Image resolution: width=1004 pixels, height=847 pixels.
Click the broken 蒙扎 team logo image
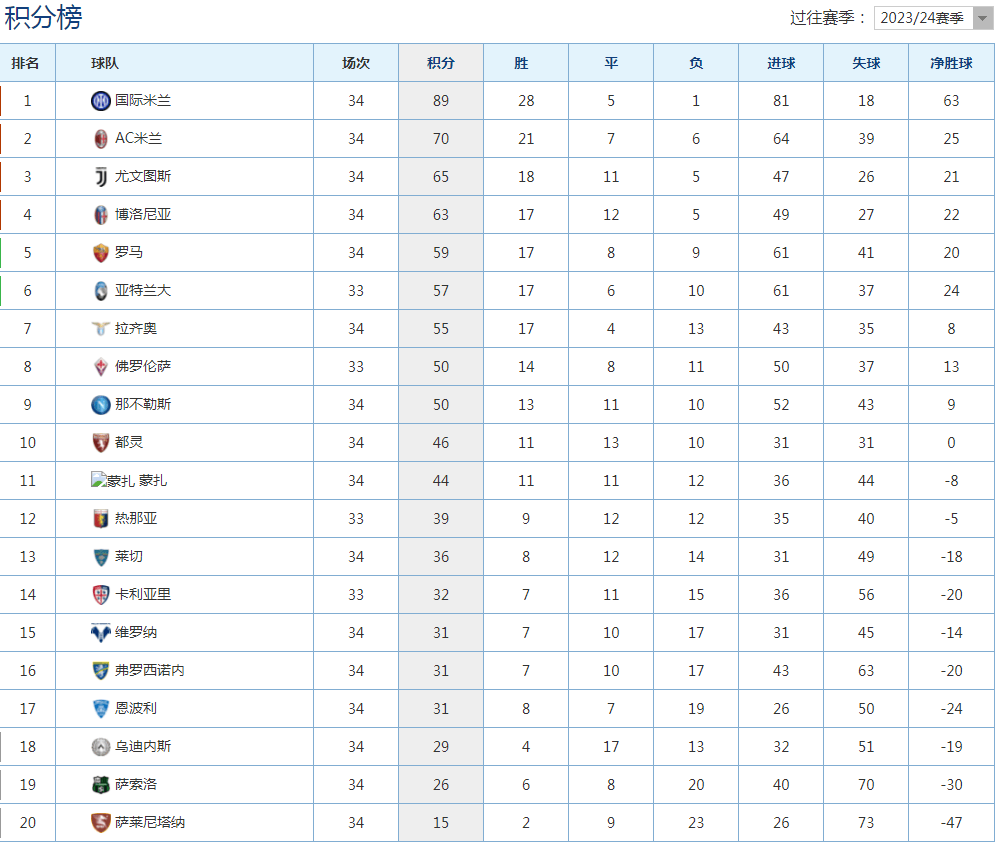[112, 481]
